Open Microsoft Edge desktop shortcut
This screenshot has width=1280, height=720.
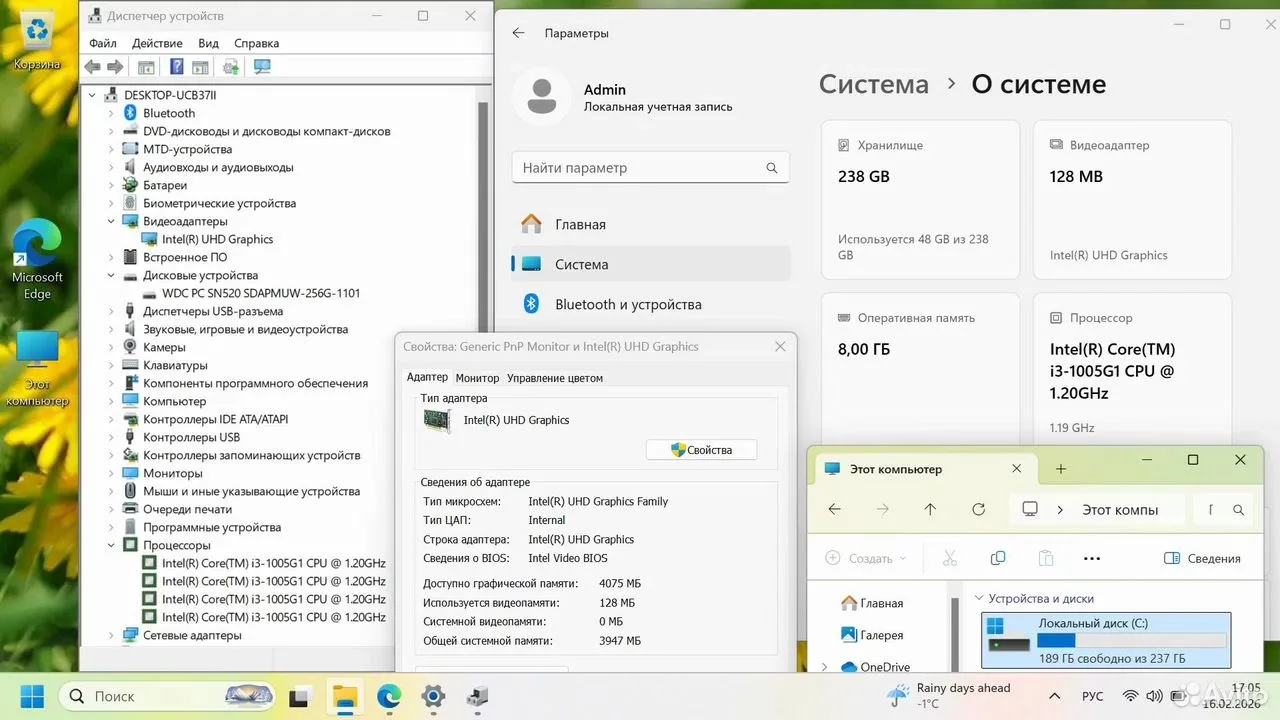pyautogui.click(x=37, y=260)
